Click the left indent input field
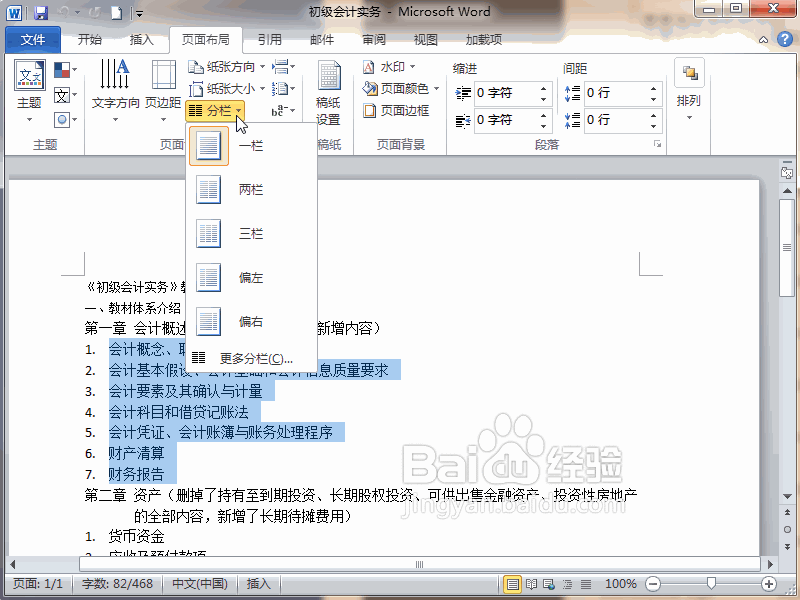The width and height of the screenshot is (800, 600). coord(505,93)
